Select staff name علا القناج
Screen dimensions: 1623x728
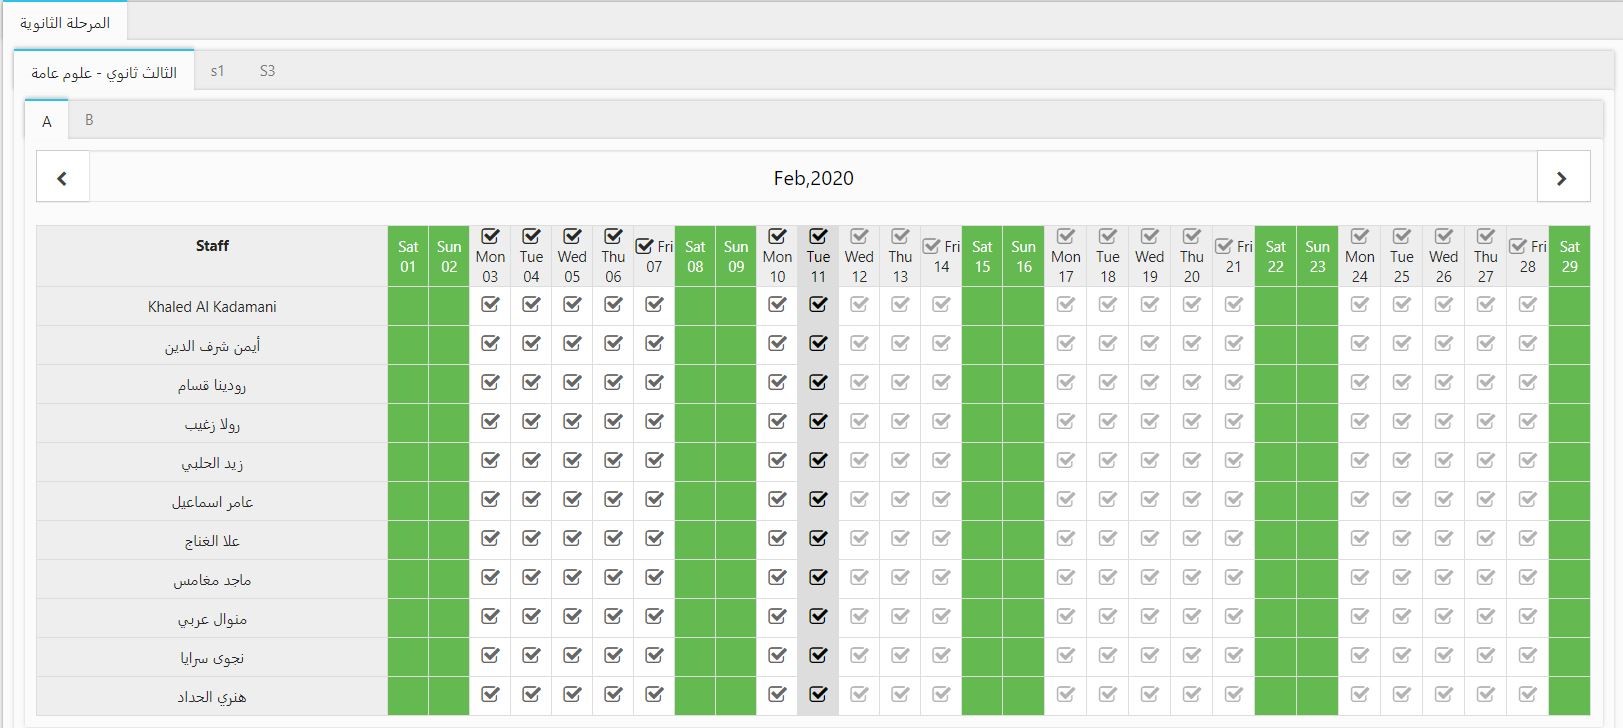[x=212, y=541]
